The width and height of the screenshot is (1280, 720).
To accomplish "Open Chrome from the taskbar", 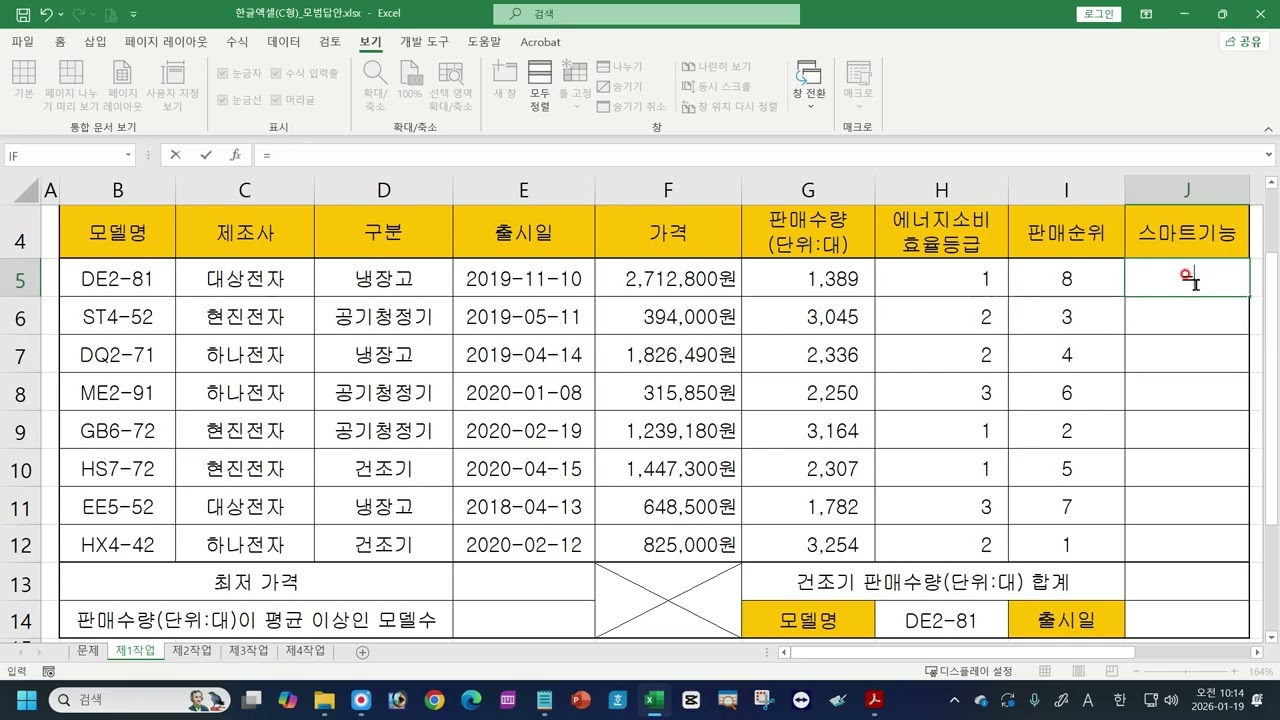I will (x=434, y=700).
